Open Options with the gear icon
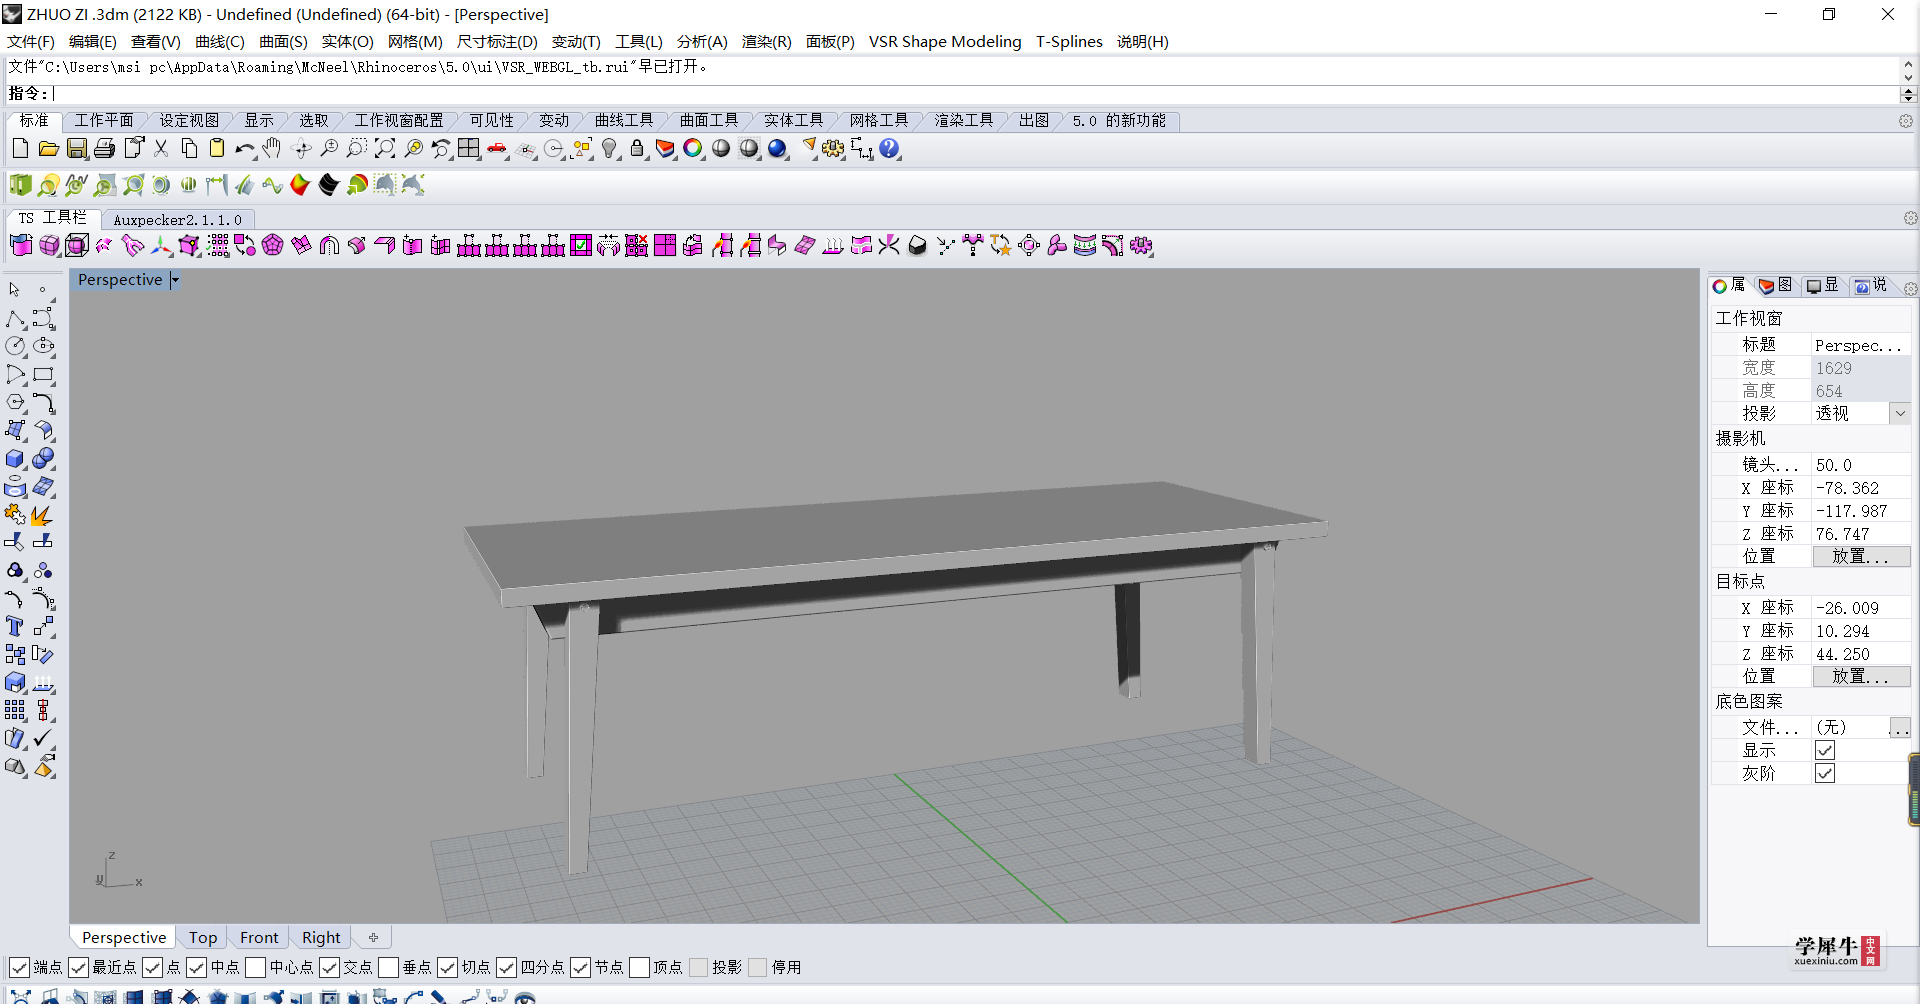1920x1004 pixels. point(833,149)
